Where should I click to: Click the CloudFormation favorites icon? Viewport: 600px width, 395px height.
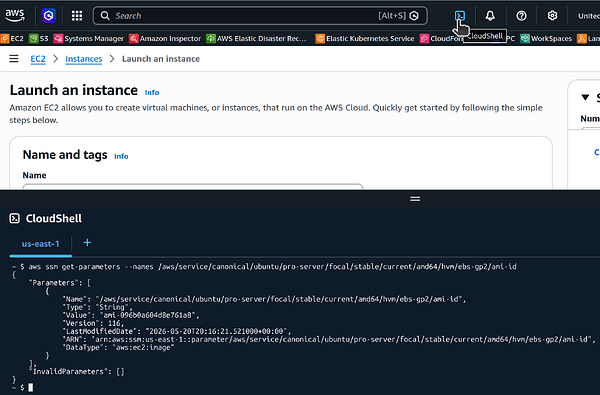click(424, 39)
